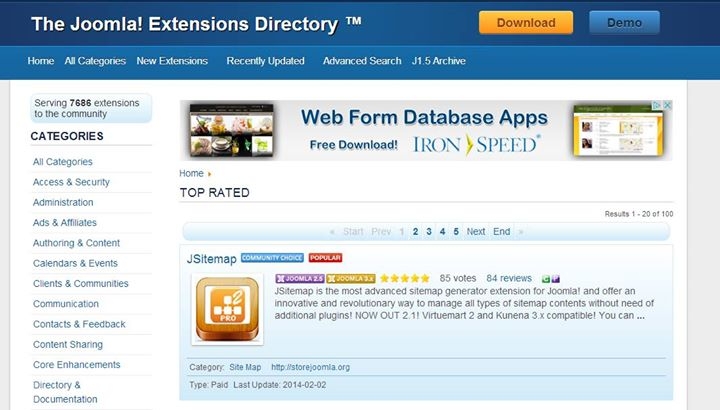The height and width of the screenshot is (410, 720).
Task: Open All Categories in the top navigation
Action: coord(95,61)
